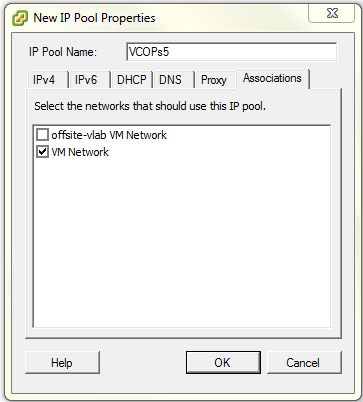Select the DNS tab

coord(173,80)
